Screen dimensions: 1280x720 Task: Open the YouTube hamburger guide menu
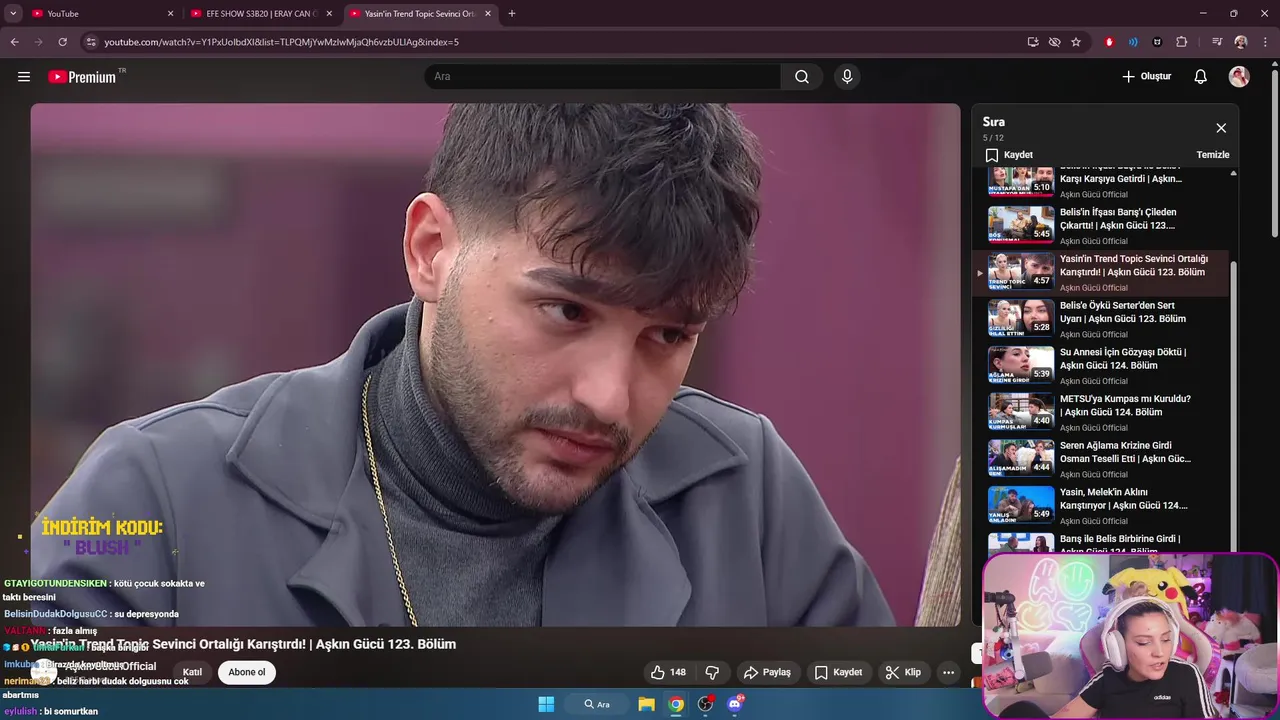point(24,76)
